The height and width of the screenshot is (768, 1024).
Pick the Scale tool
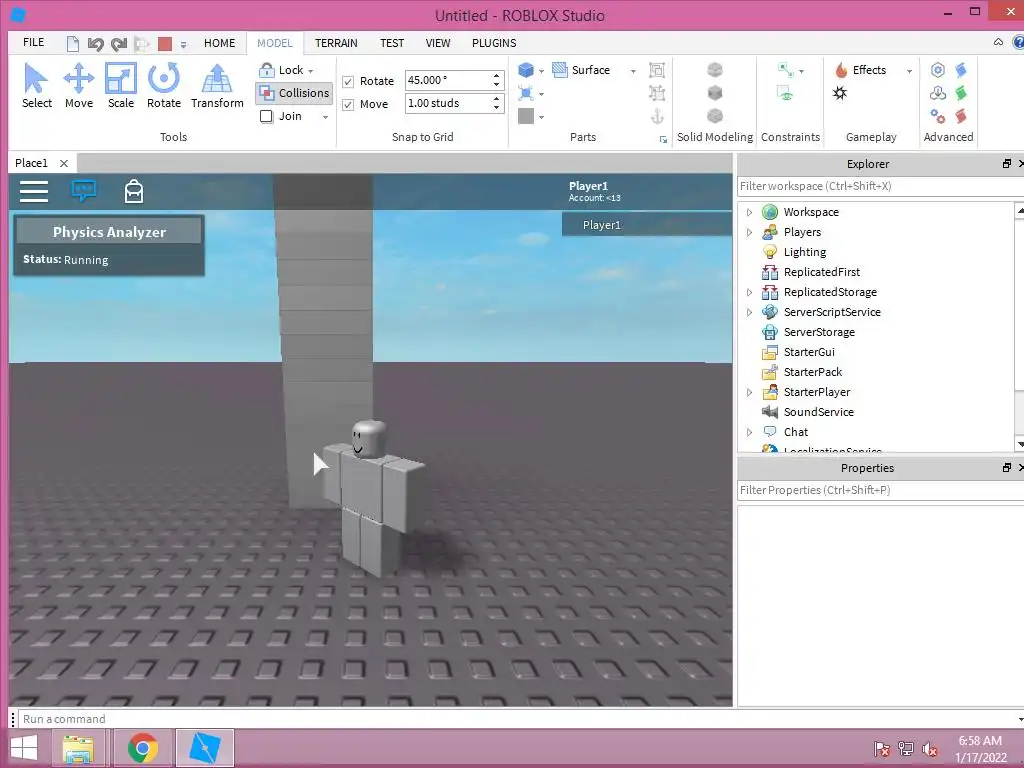click(121, 86)
